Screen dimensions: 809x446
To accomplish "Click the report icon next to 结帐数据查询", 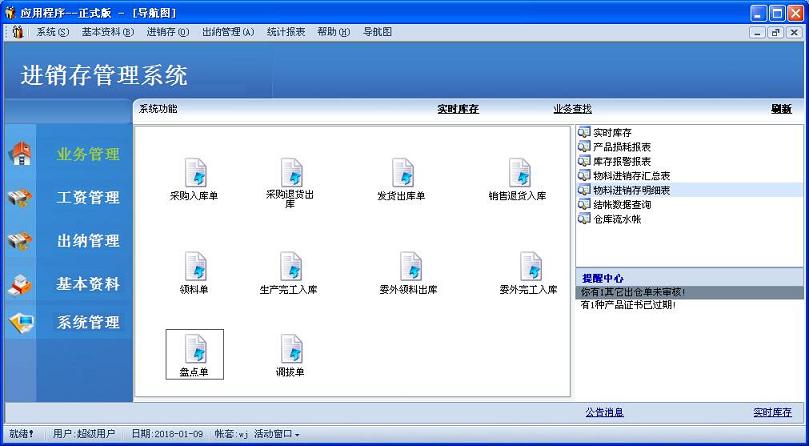I will click(584, 204).
